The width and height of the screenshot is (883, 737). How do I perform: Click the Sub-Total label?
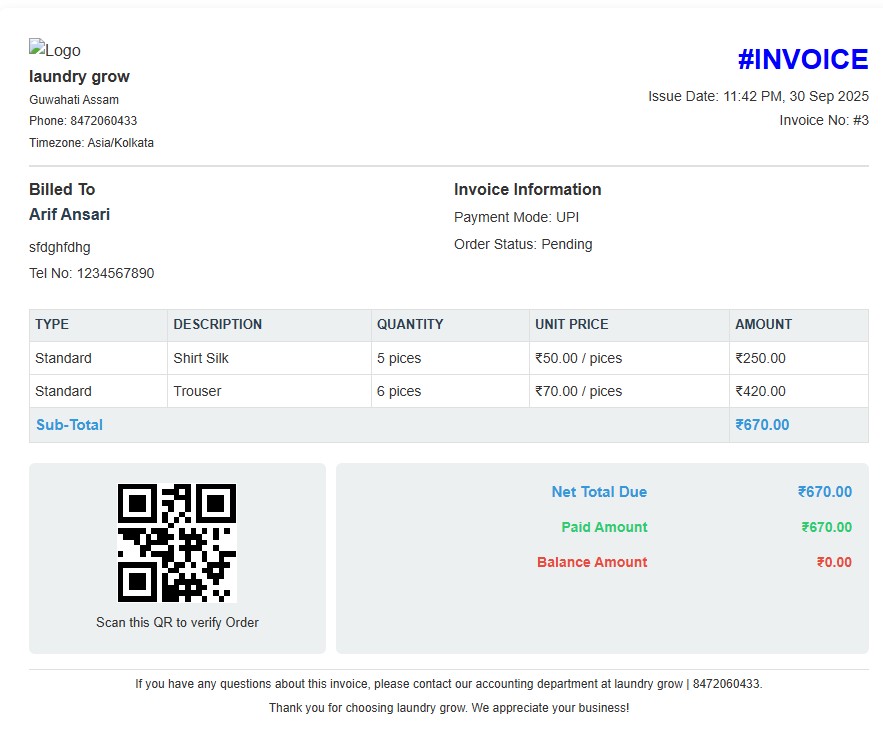pyautogui.click(x=69, y=425)
